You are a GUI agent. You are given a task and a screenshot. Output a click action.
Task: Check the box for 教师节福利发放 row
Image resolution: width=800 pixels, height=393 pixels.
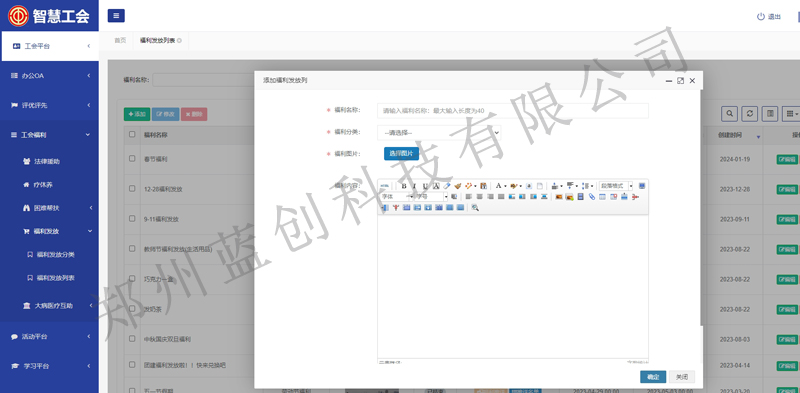coord(132,249)
